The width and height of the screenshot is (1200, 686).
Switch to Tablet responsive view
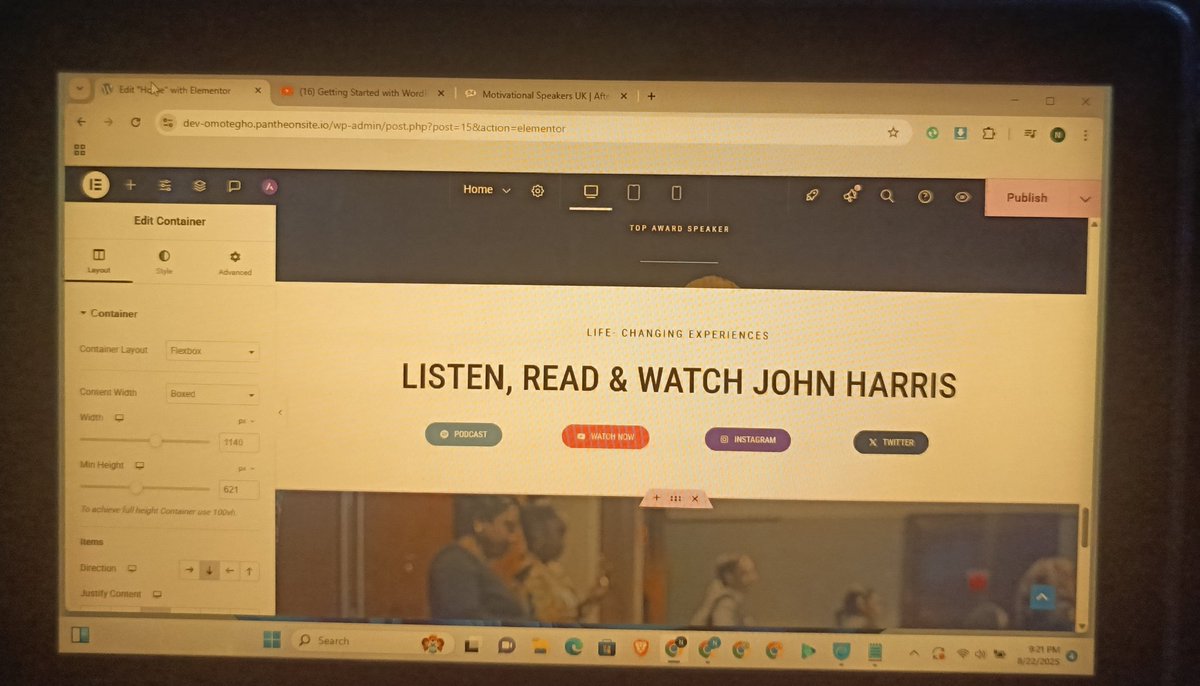click(633, 192)
